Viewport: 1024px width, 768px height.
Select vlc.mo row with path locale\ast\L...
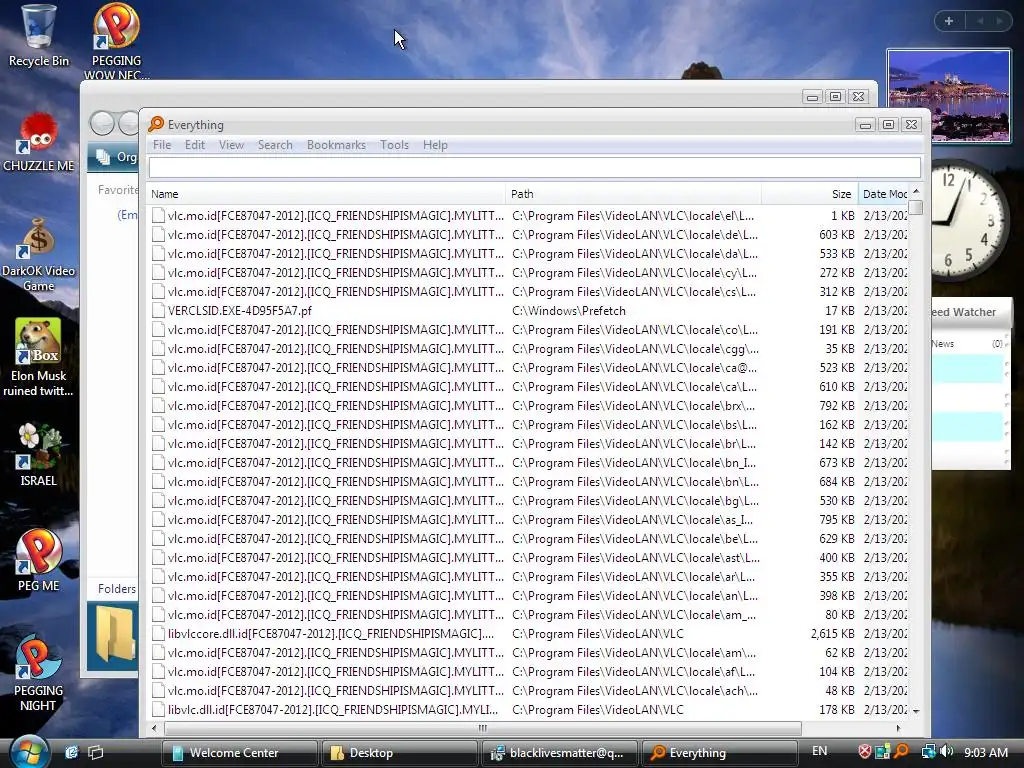pos(528,558)
